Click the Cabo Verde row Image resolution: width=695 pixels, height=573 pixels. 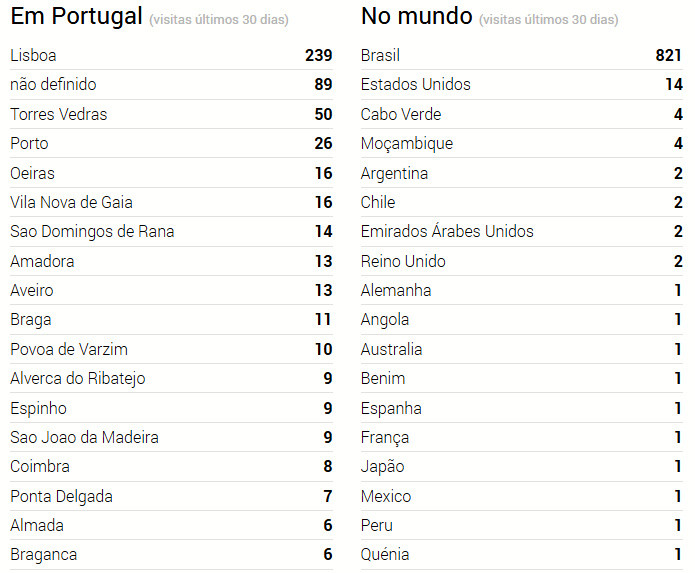click(x=401, y=115)
